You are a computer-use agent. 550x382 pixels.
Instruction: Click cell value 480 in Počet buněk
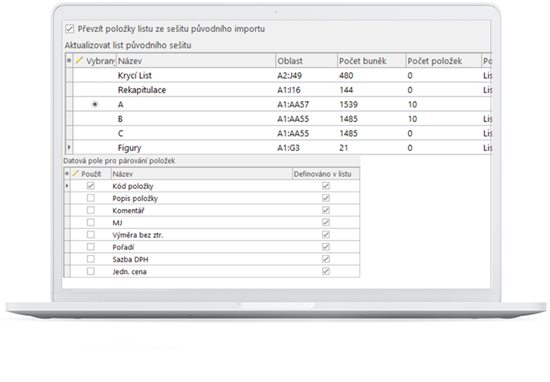pyautogui.click(x=346, y=75)
